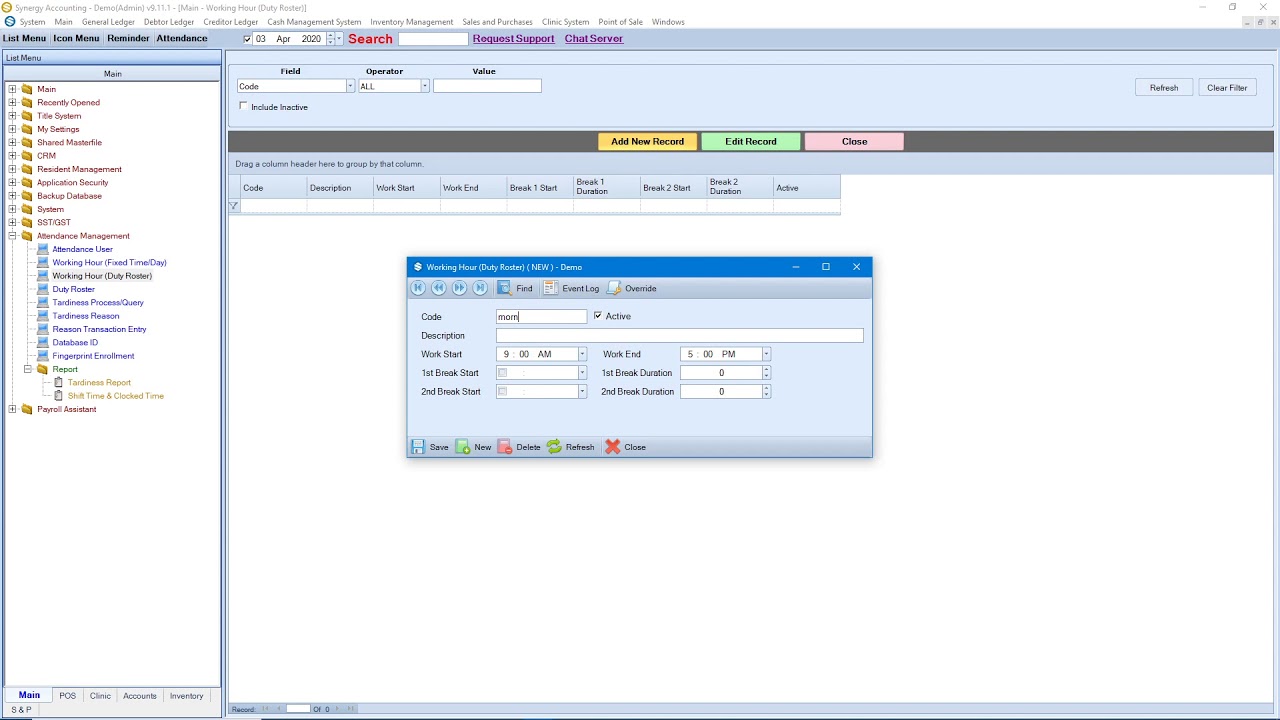The width and height of the screenshot is (1280, 720).
Task: Expand the CRM folder
Action: coord(12,156)
